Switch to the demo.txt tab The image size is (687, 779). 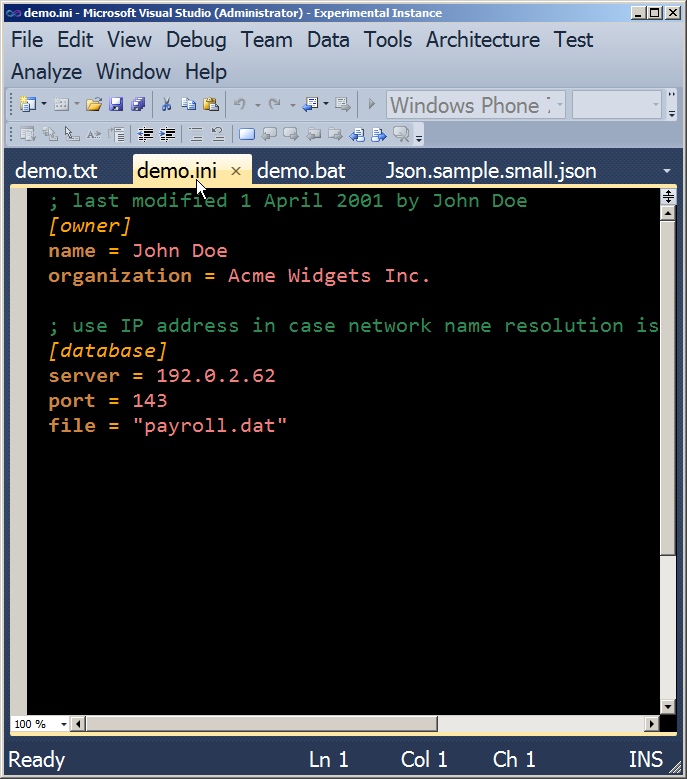pos(56,171)
